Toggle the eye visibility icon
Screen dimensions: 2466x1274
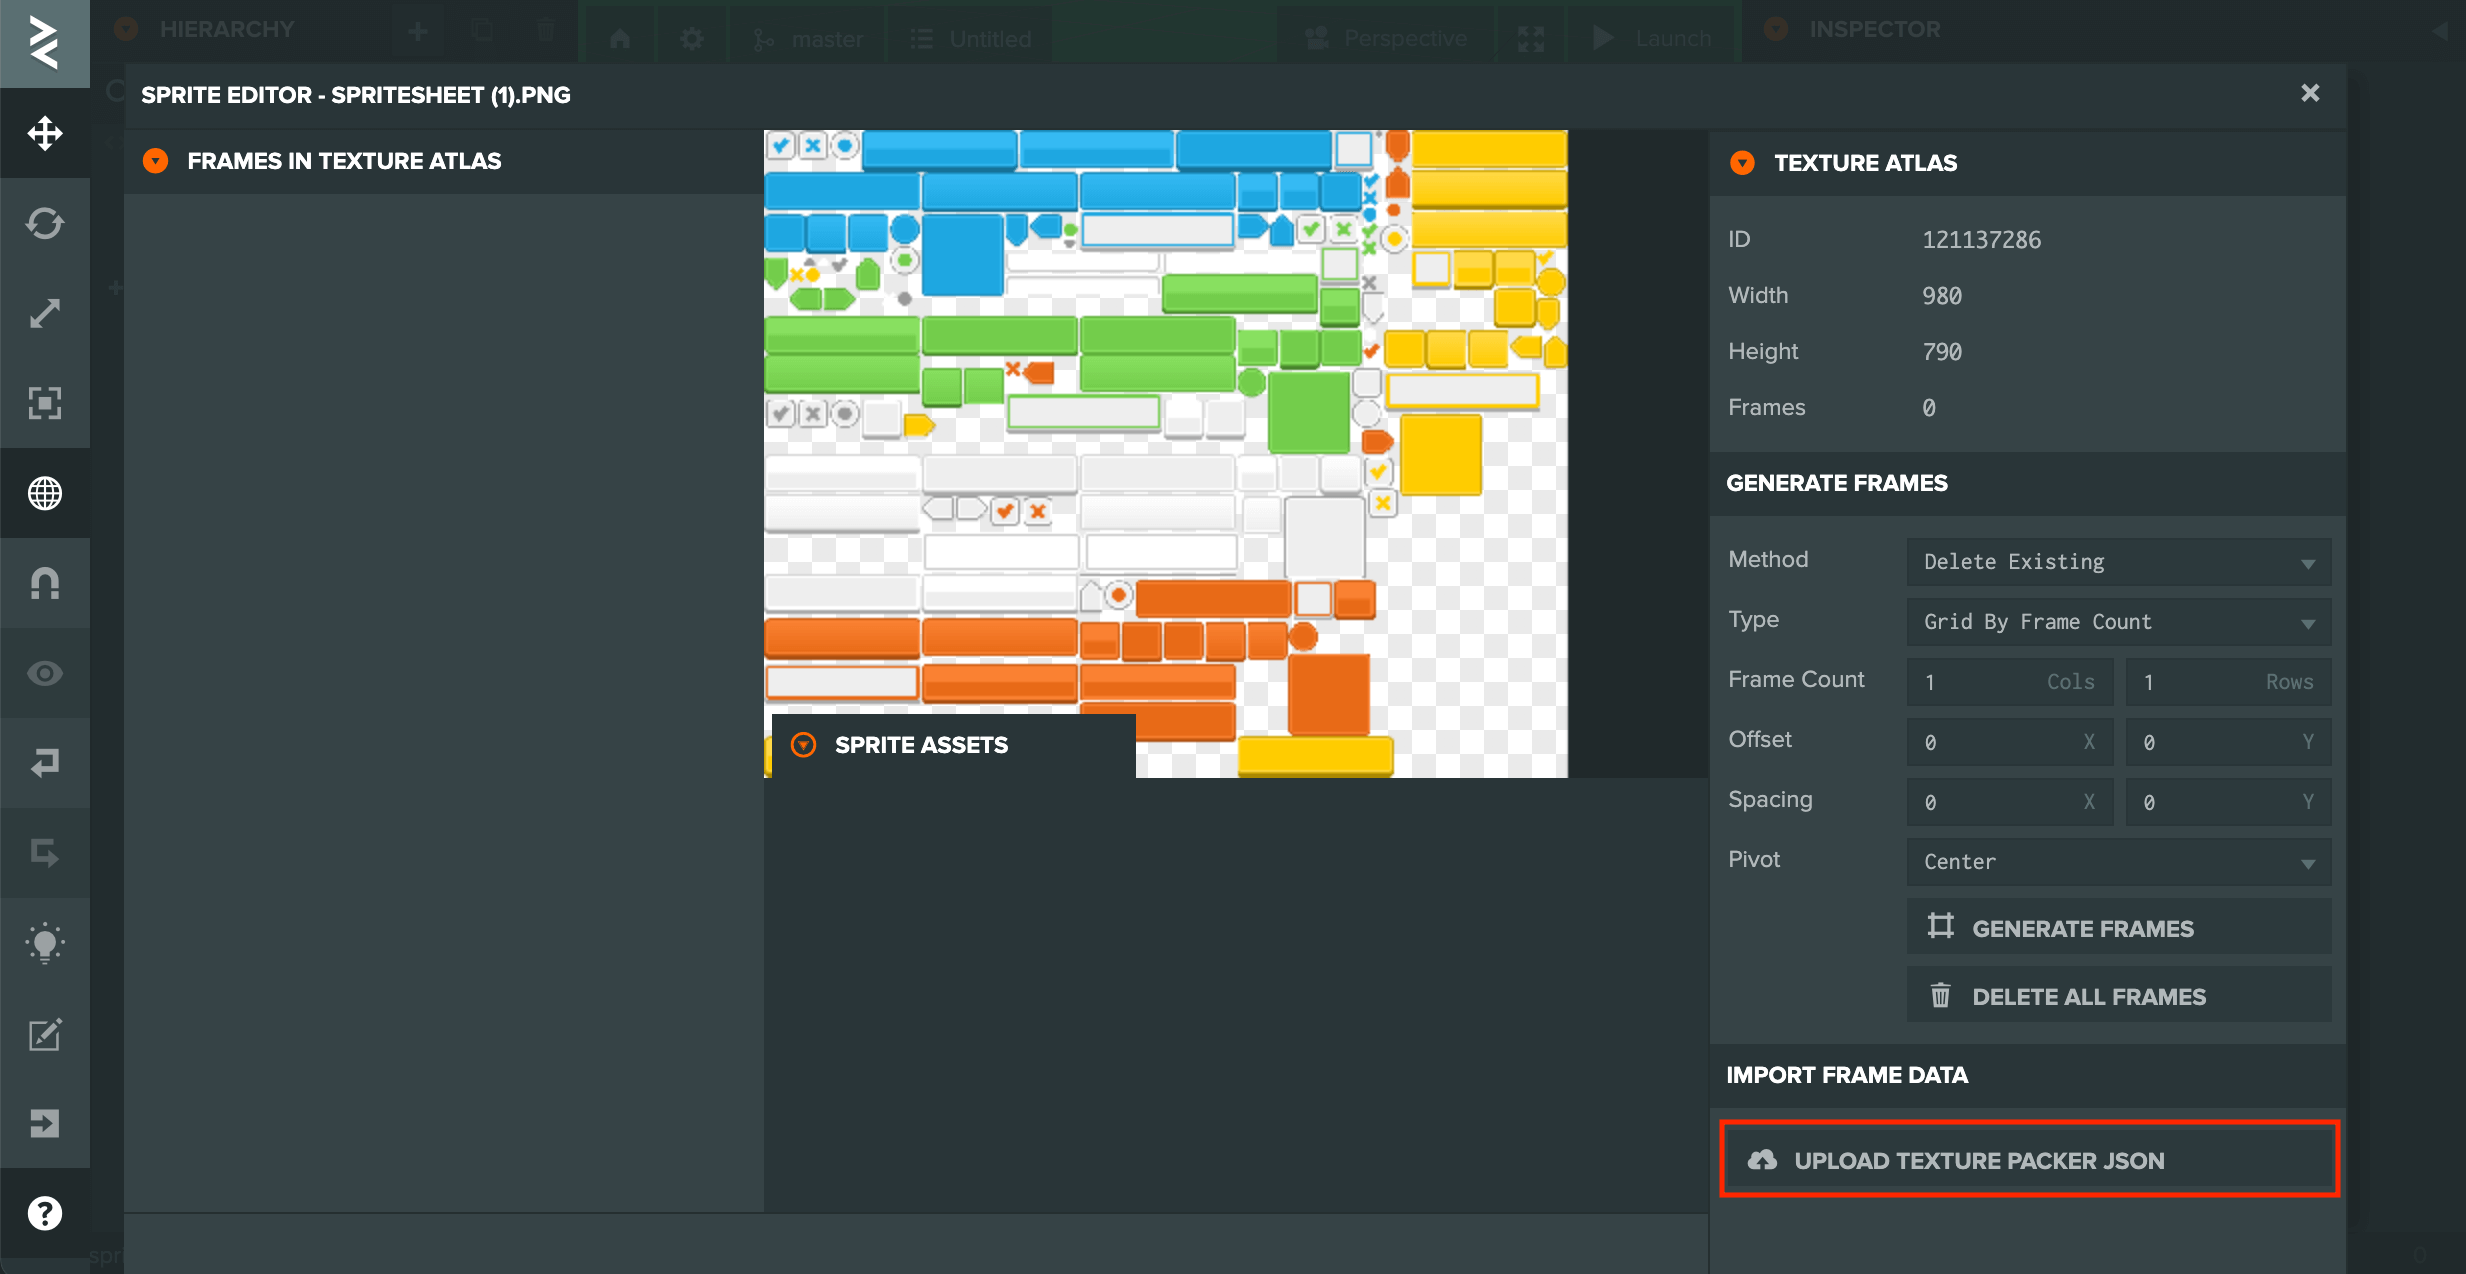45,673
